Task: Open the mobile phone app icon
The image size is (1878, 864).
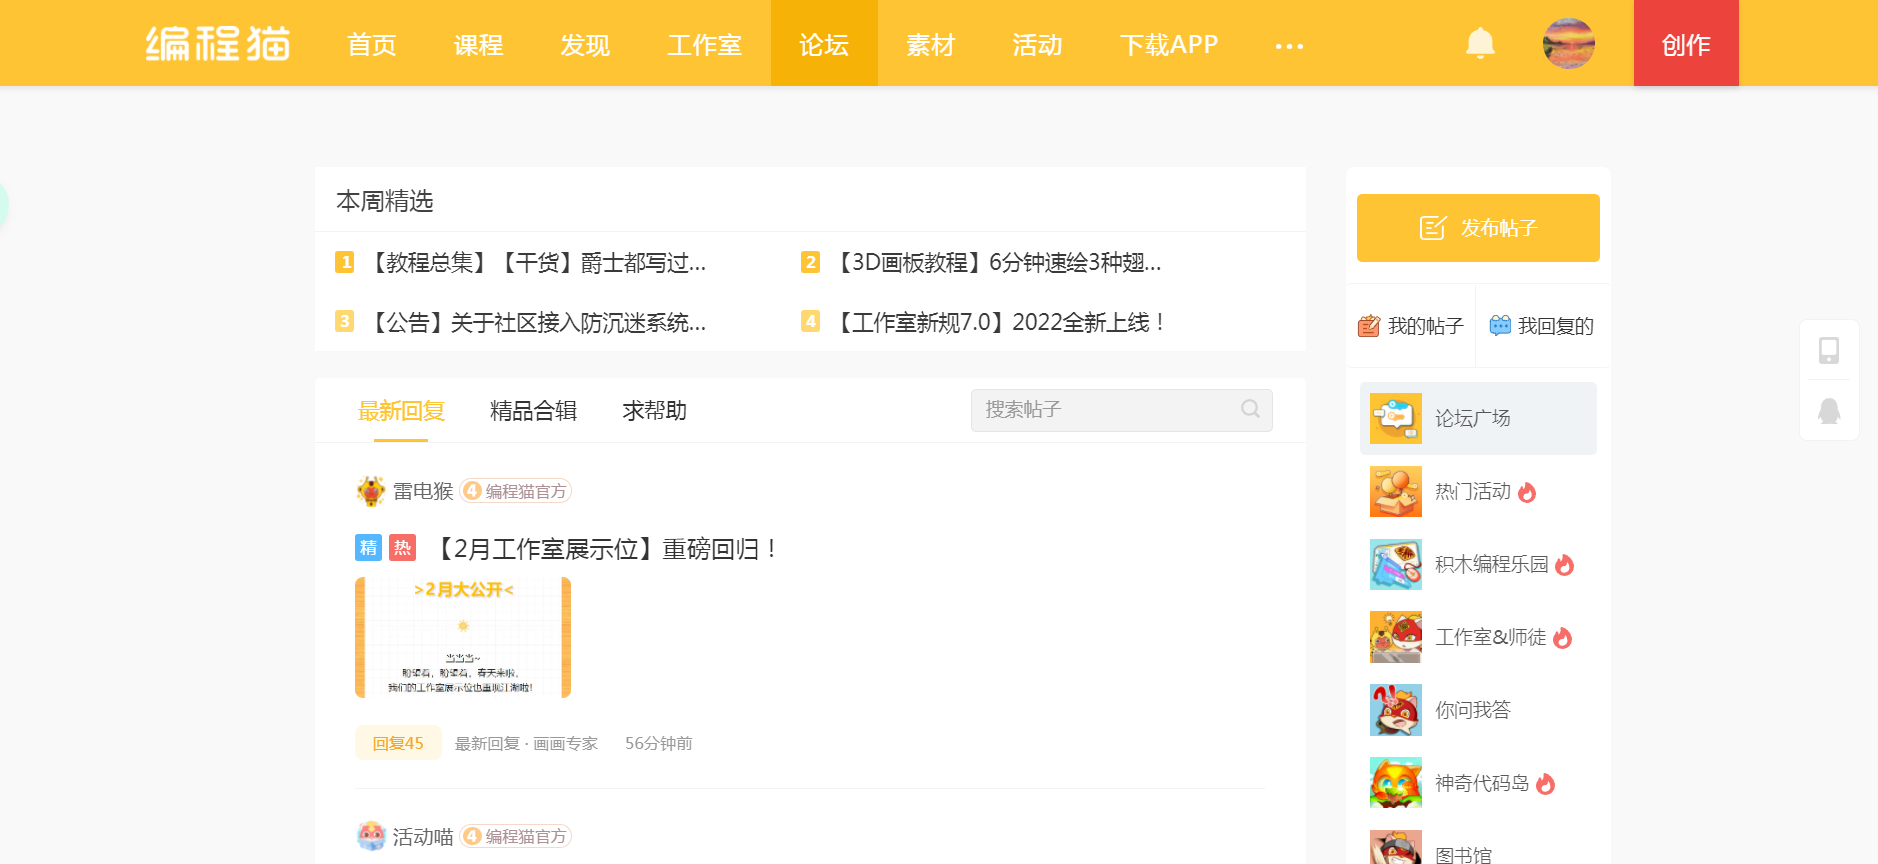Action: [x=1829, y=350]
